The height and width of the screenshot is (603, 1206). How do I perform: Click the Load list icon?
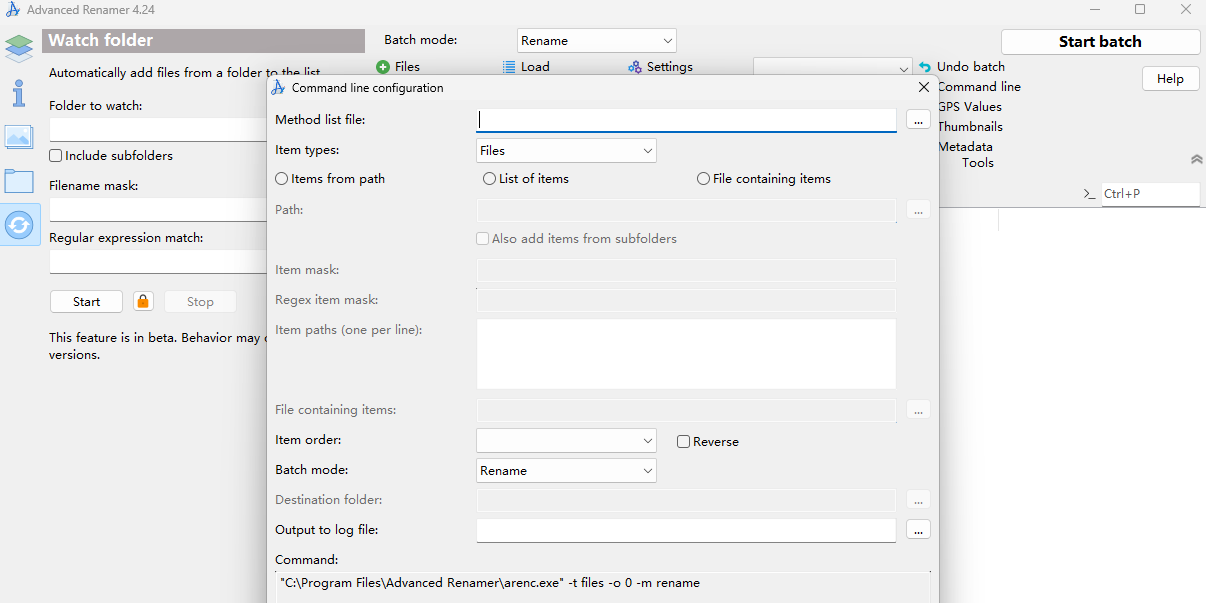pyautogui.click(x=509, y=67)
